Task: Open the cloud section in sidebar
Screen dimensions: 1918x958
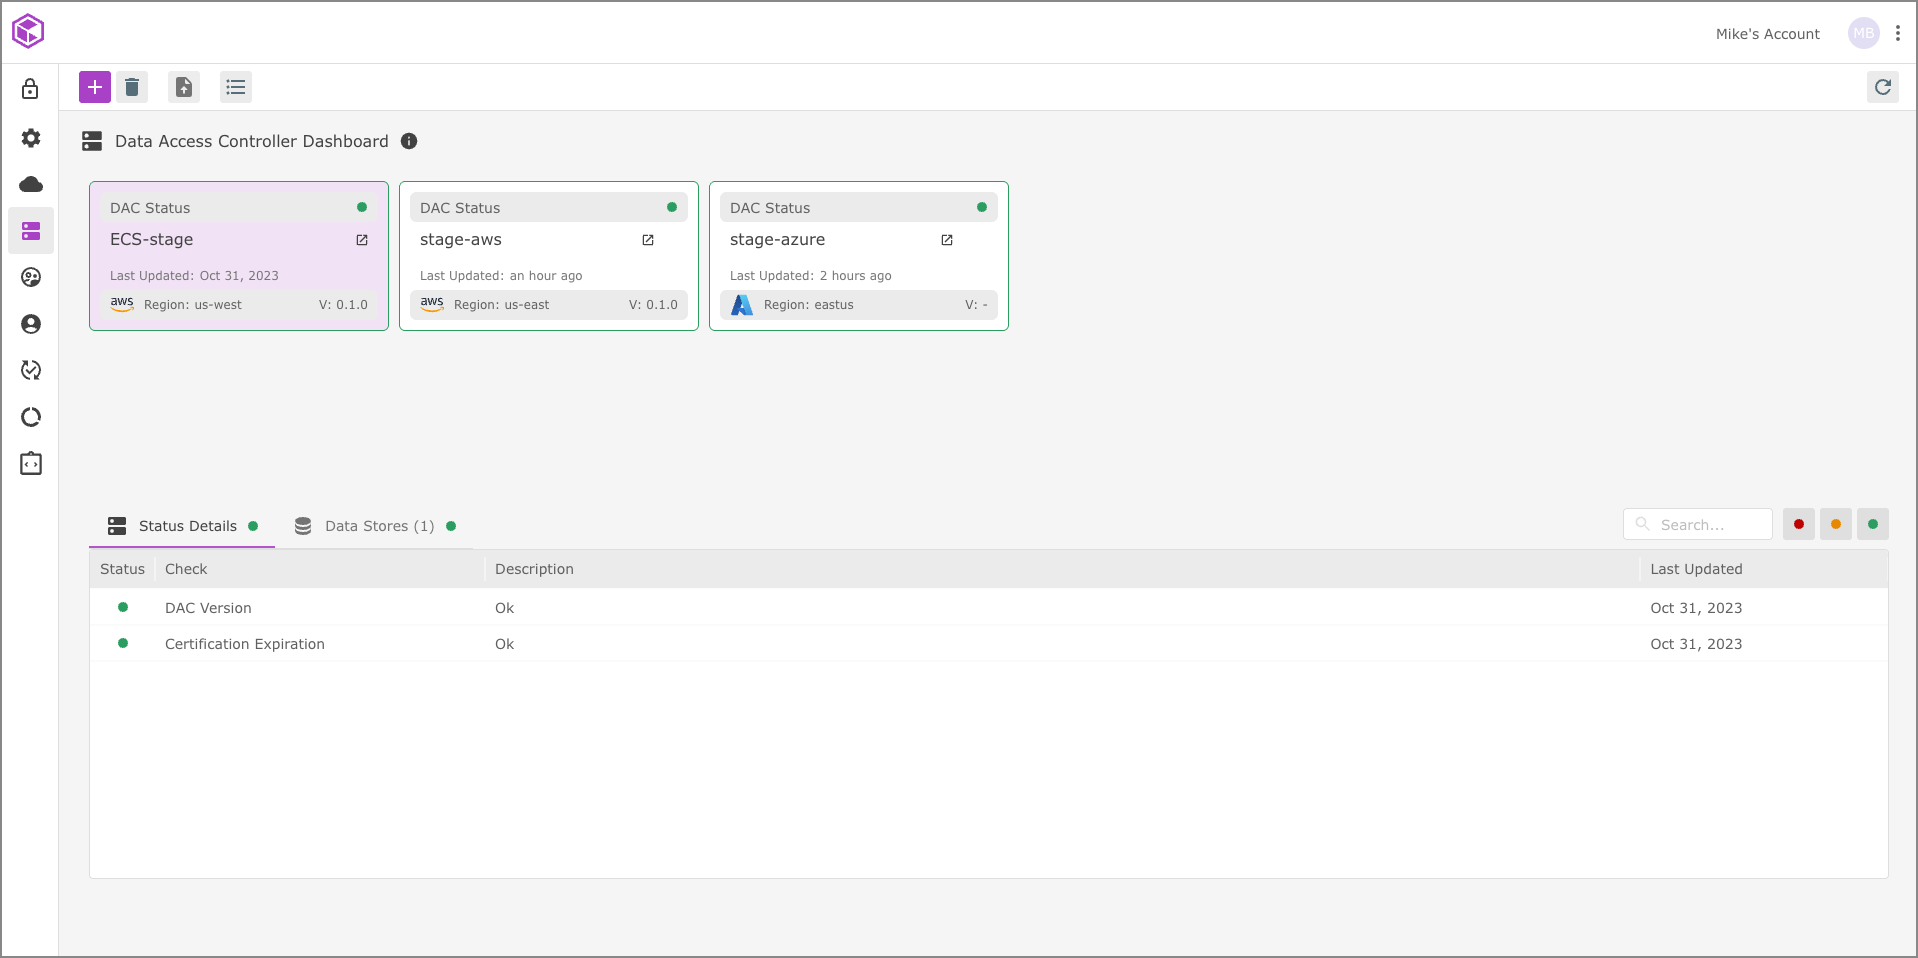Action: (x=31, y=184)
